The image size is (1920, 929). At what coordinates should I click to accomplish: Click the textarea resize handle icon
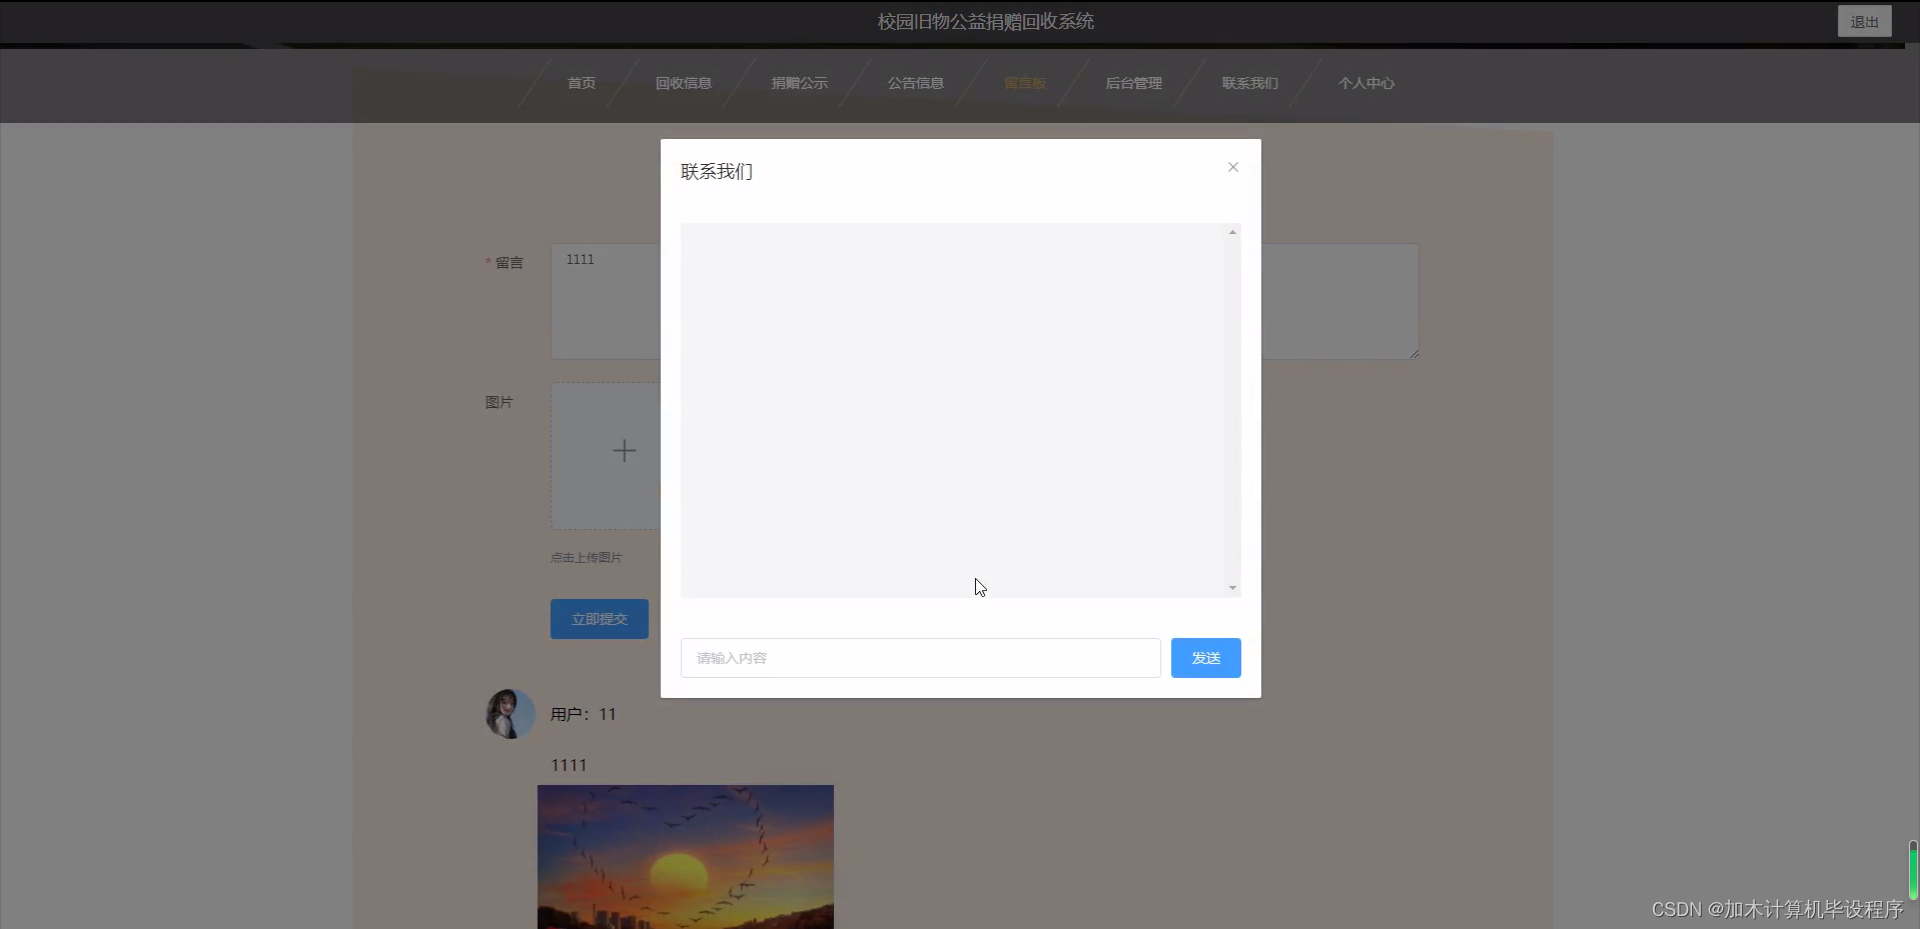1415,352
